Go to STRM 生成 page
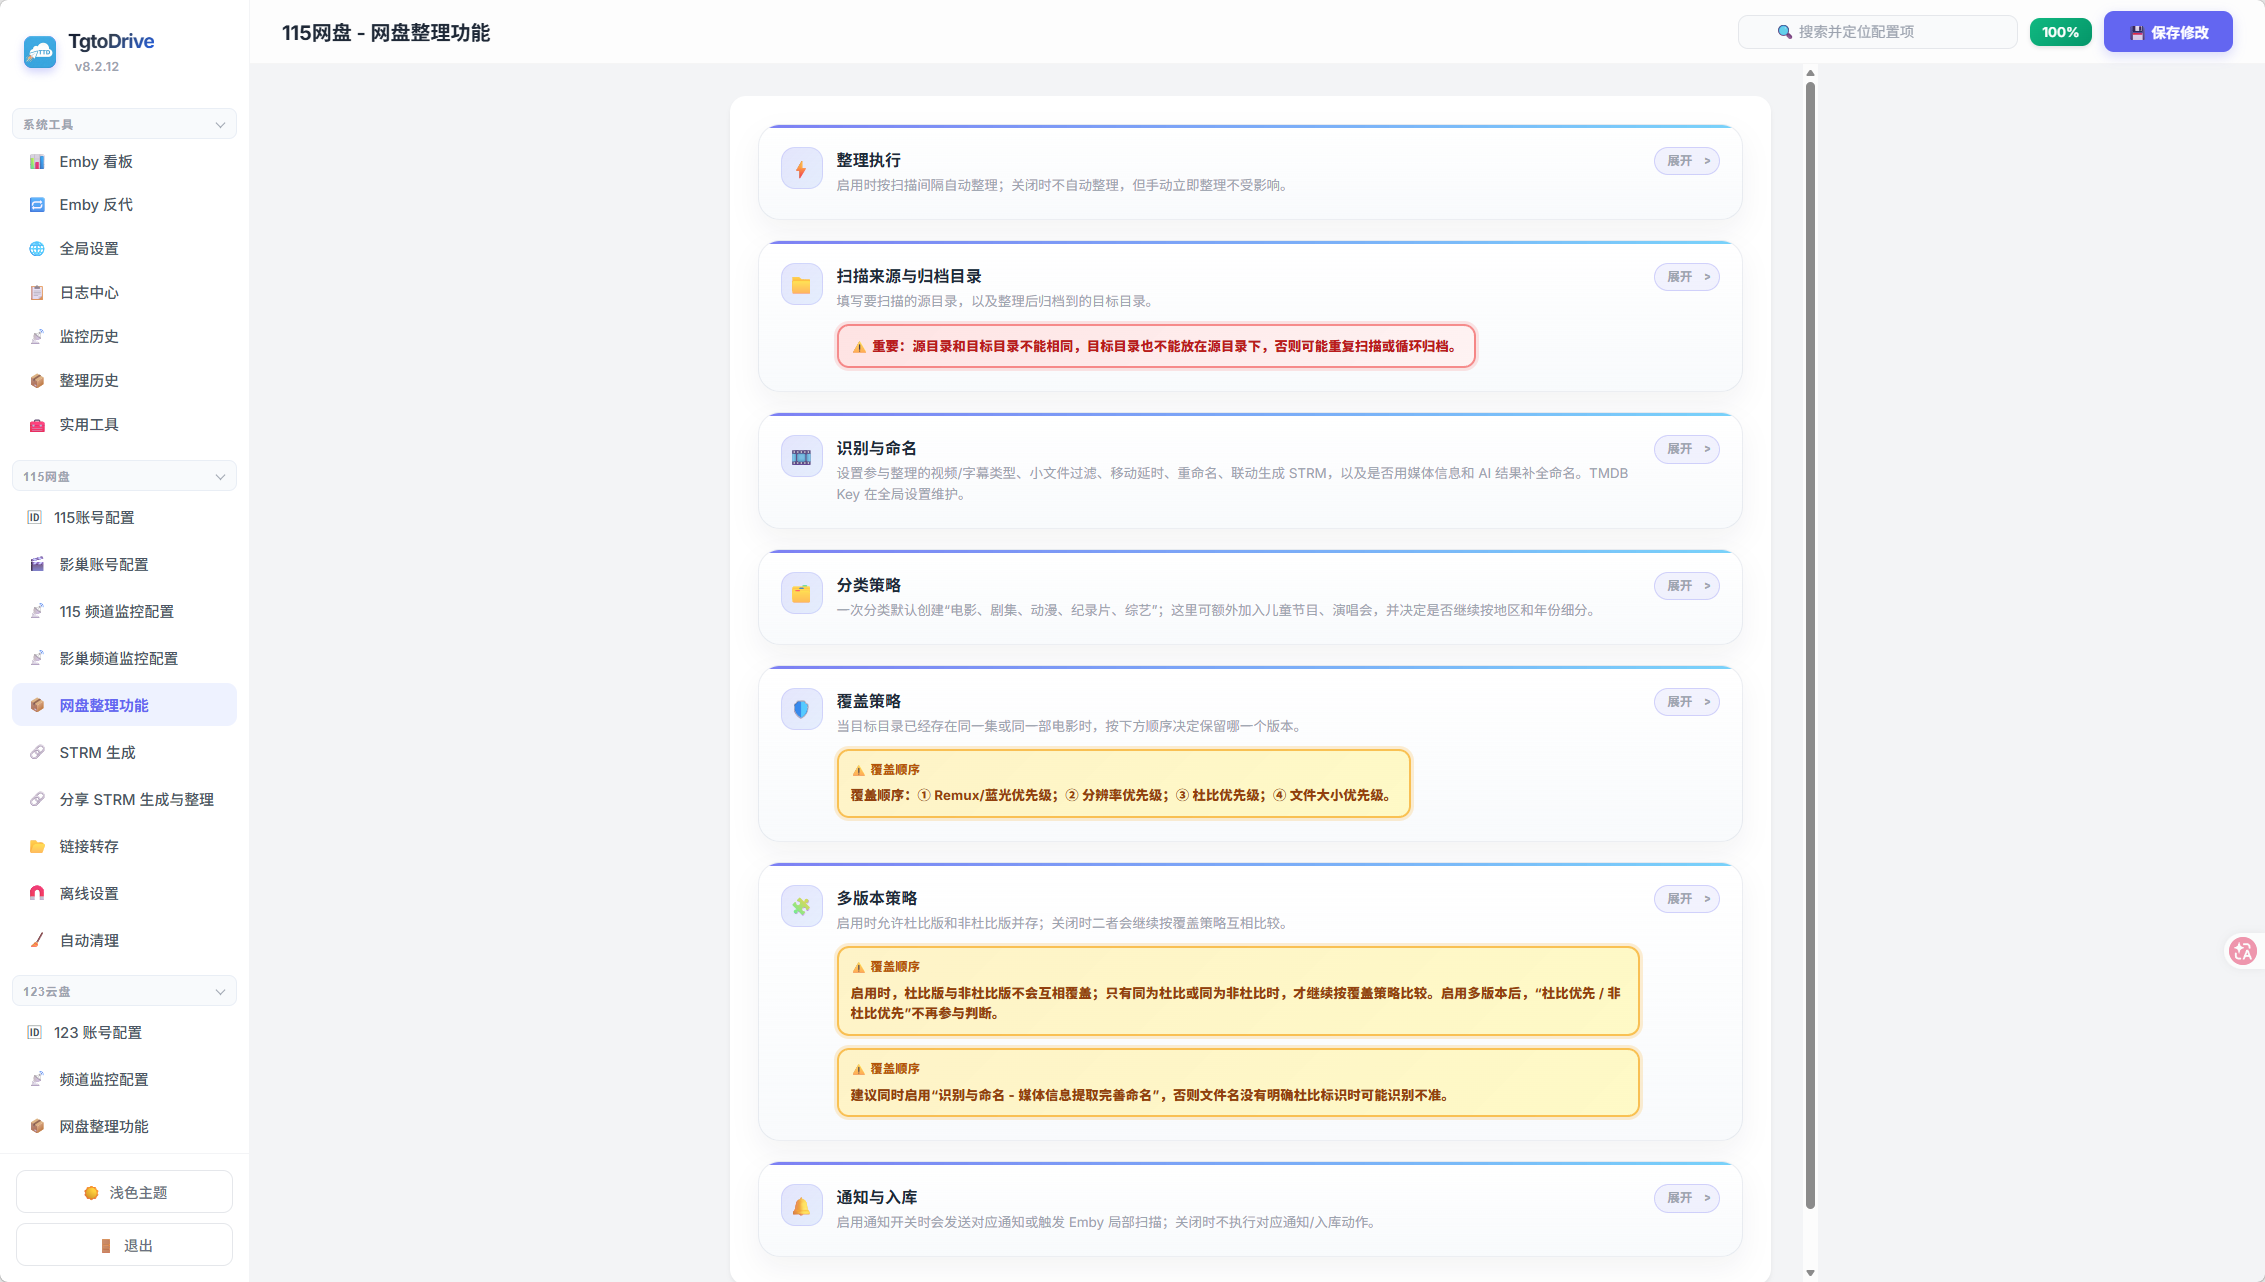This screenshot has width=2265, height=1282. pos(124,753)
